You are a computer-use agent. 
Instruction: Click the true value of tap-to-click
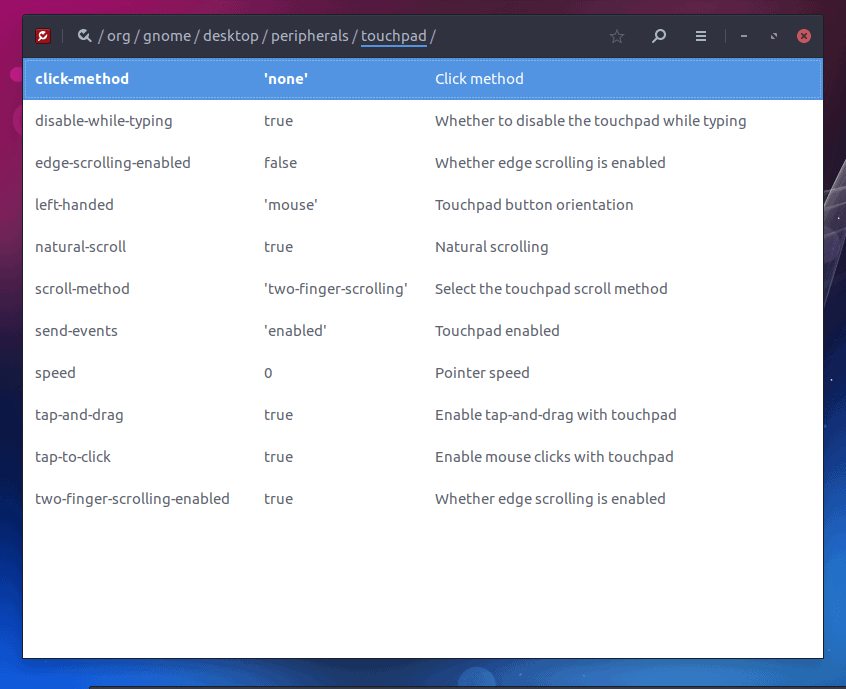[x=278, y=457]
